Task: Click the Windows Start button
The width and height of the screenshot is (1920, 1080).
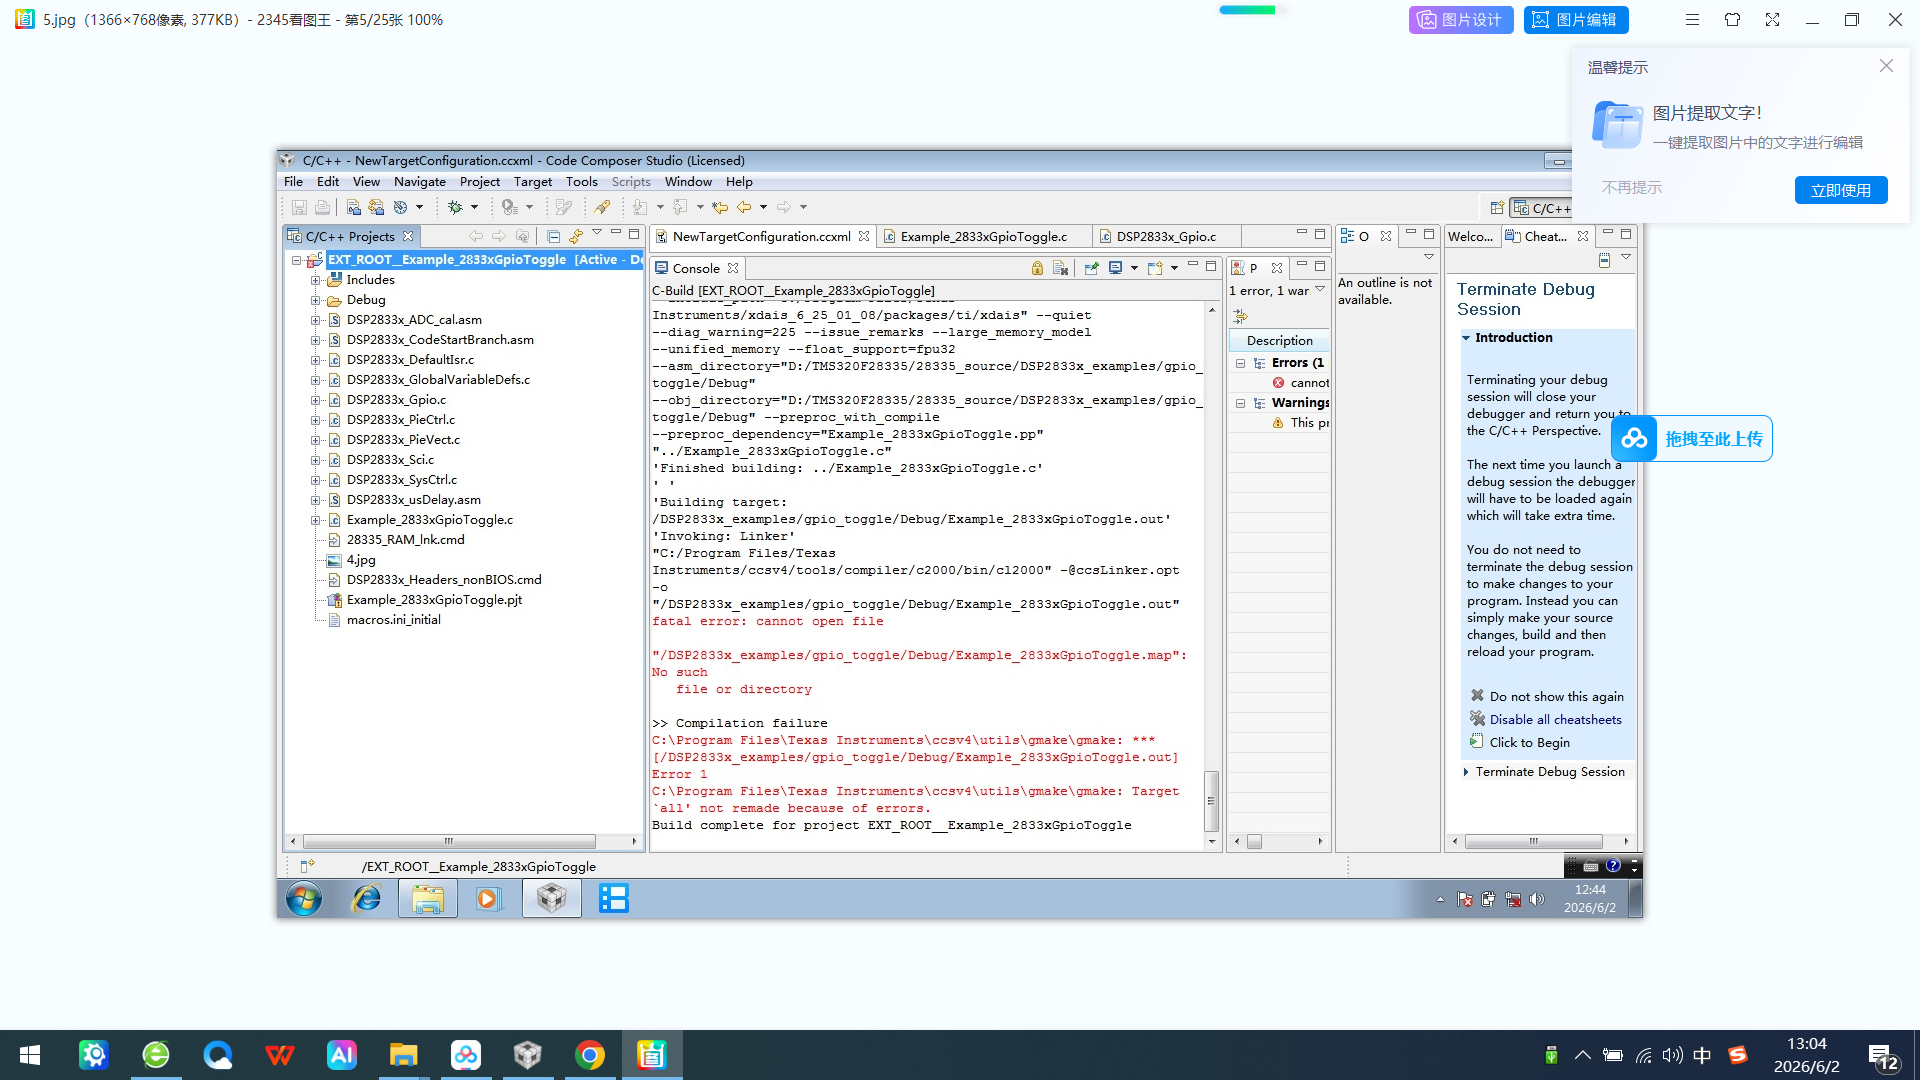Action: point(30,1055)
